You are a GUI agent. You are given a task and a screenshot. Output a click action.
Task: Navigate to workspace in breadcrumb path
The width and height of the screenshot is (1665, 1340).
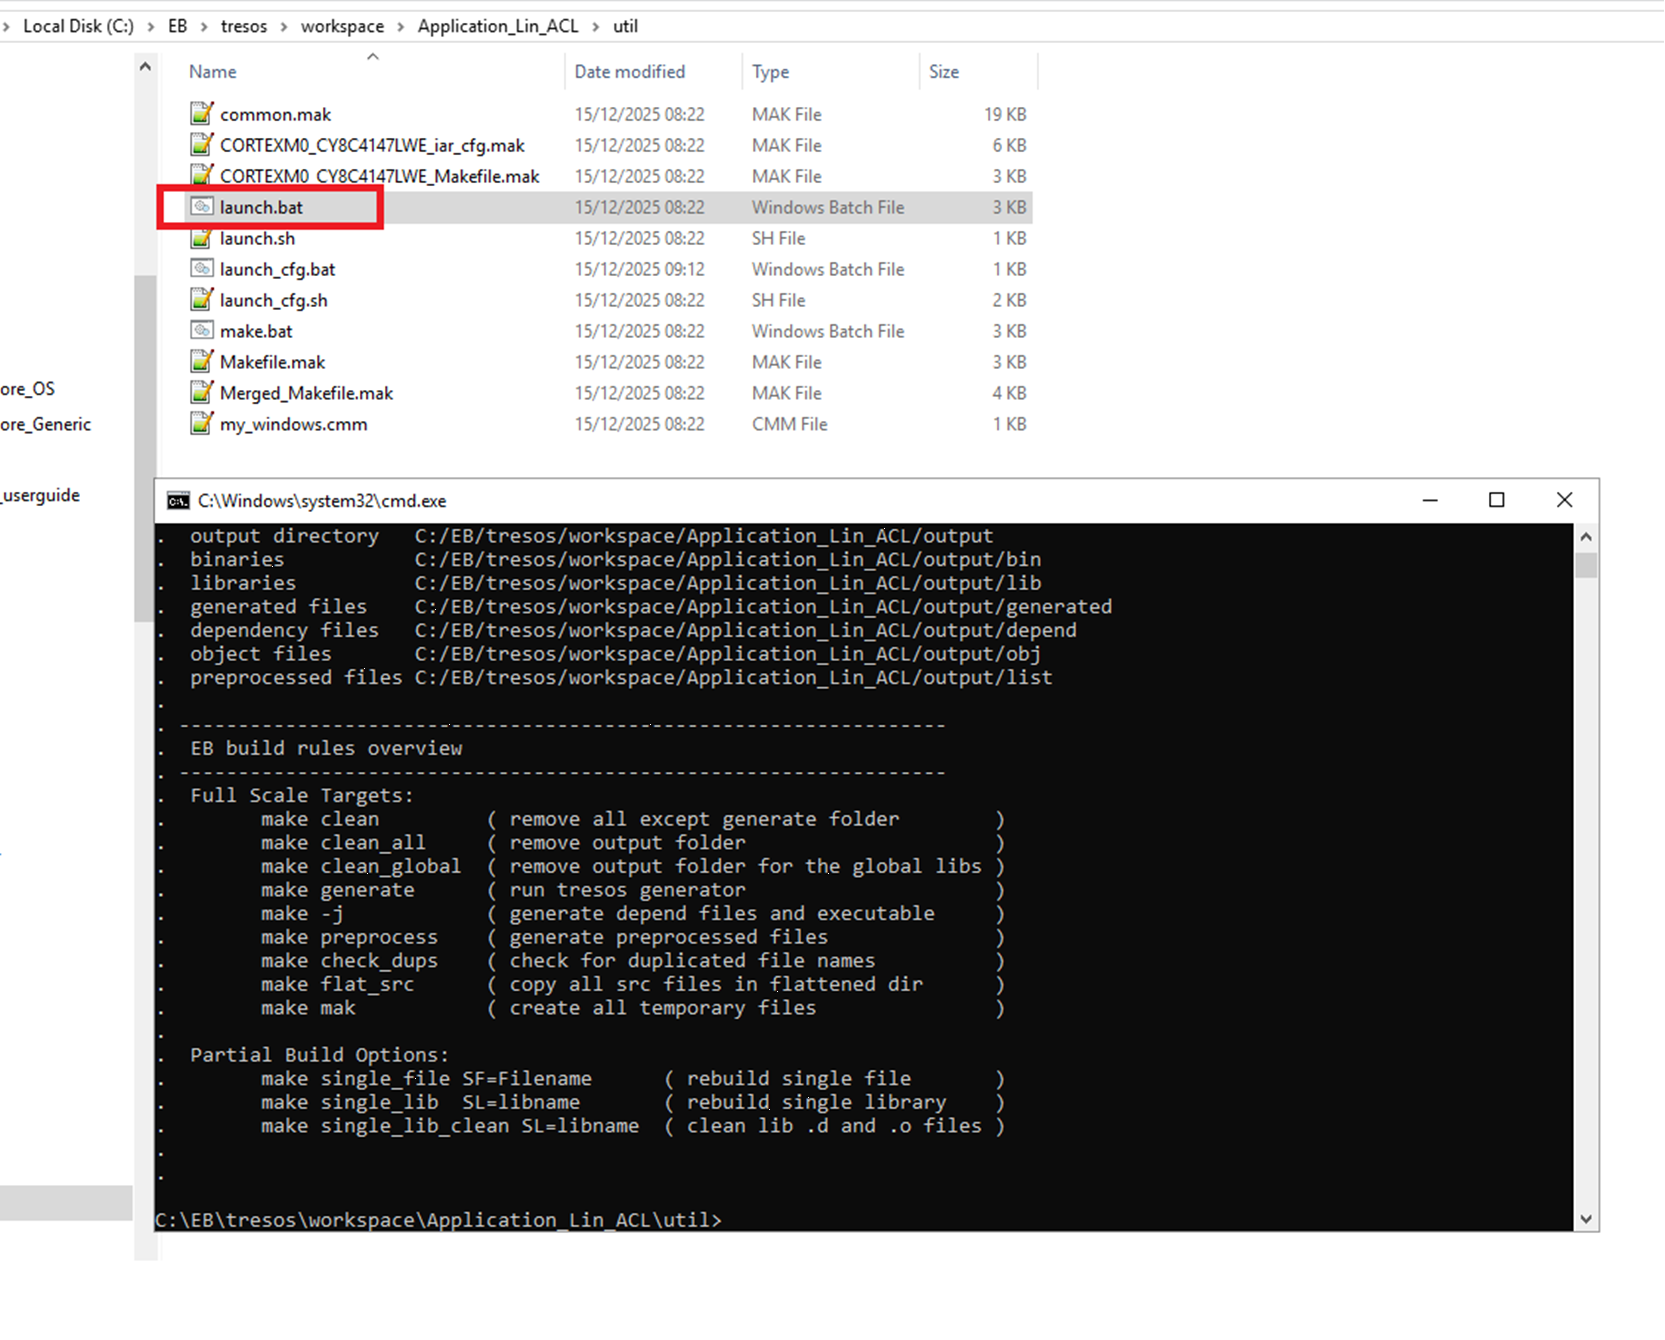point(342,26)
